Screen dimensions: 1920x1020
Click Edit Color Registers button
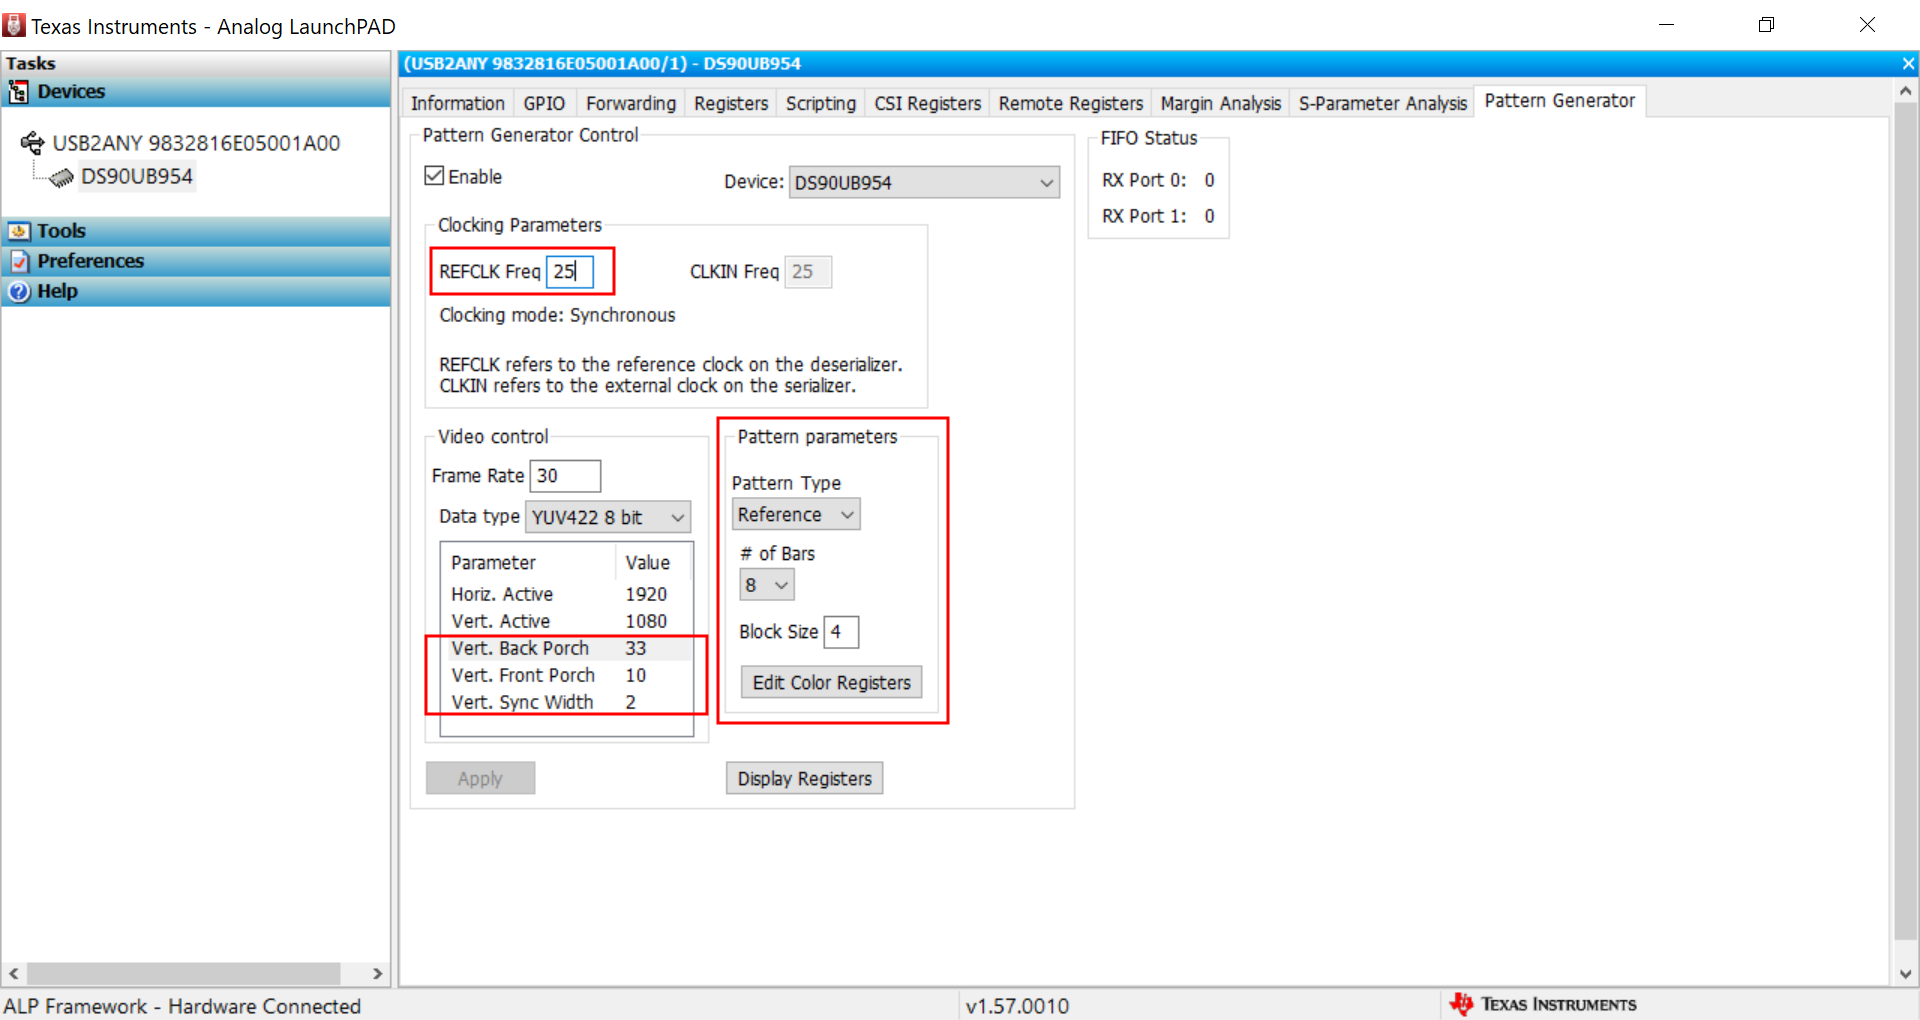coord(831,682)
